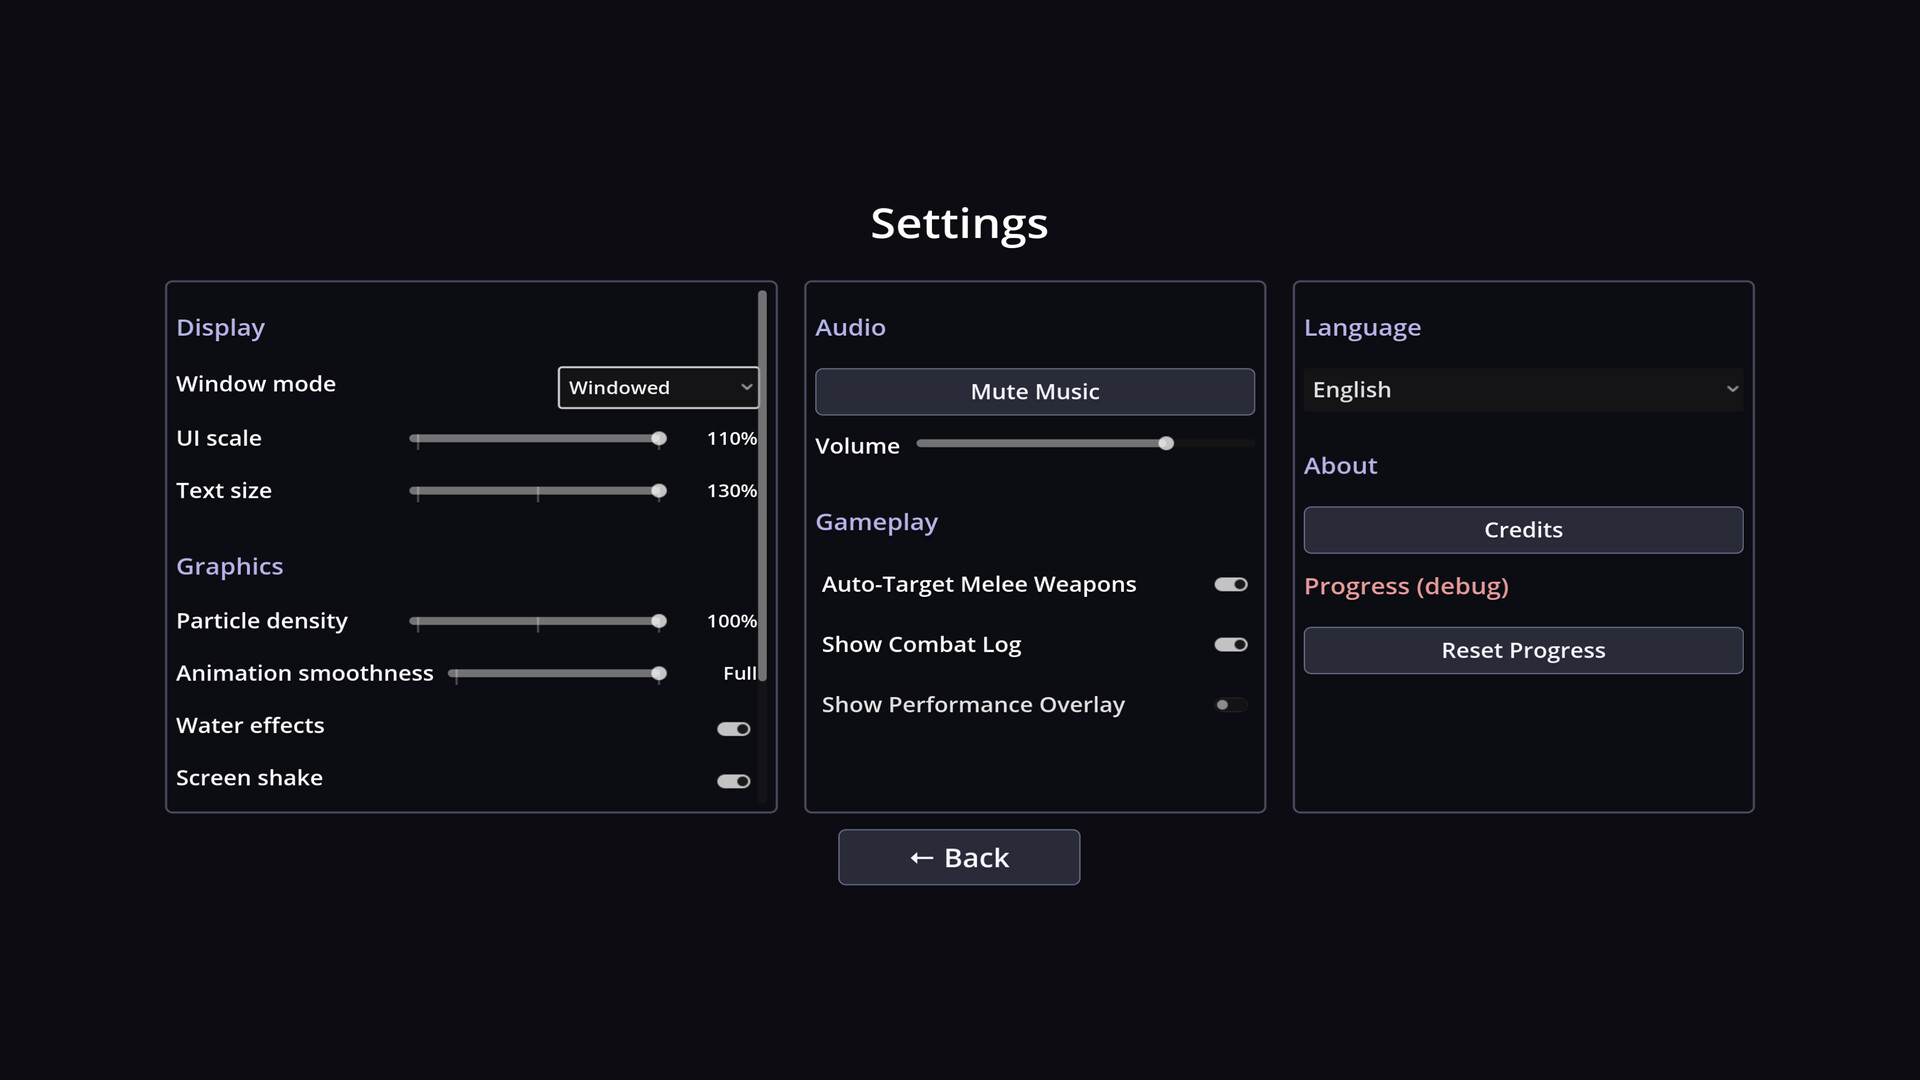Click the Text size slider handle
The width and height of the screenshot is (1920, 1080).
click(659, 491)
